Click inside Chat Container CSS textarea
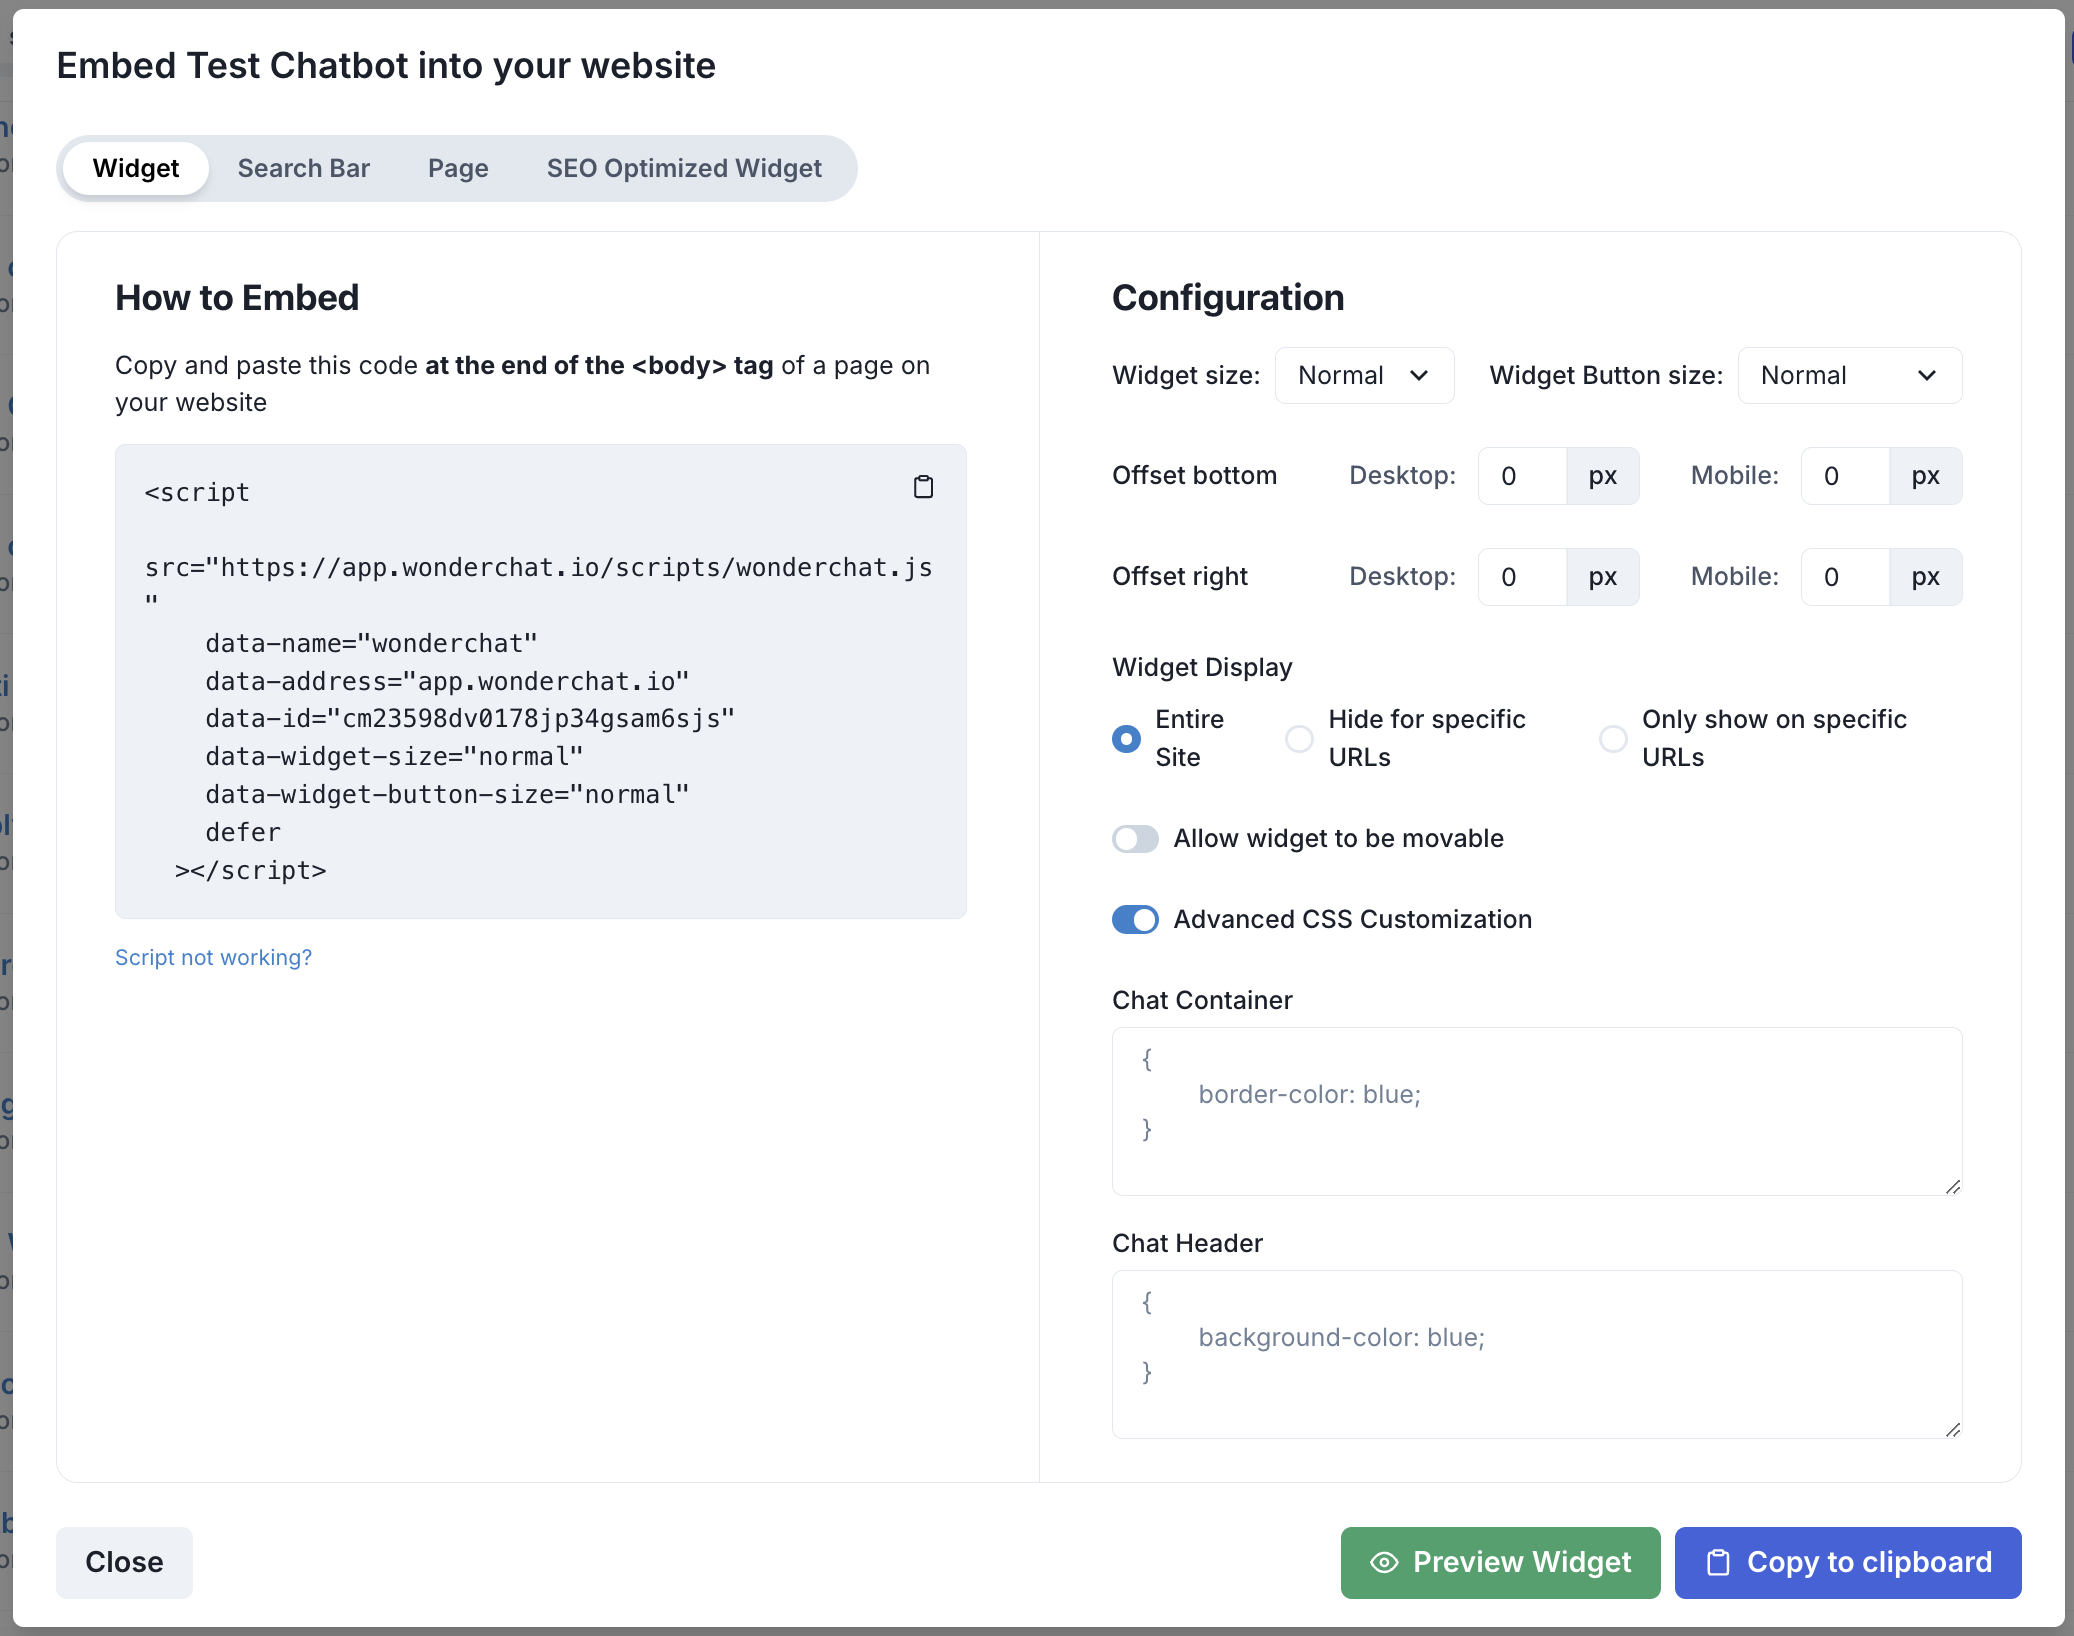Screen dimensions: 2074x1636 tap(1536, 1110)
